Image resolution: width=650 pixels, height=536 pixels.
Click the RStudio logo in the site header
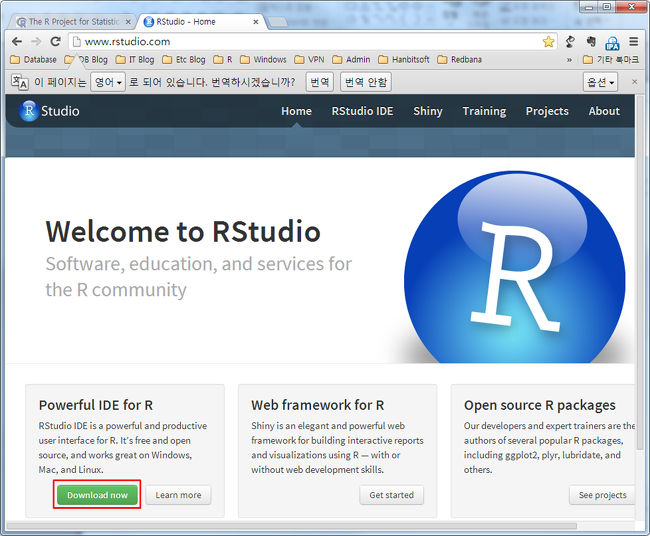(49, 111)
